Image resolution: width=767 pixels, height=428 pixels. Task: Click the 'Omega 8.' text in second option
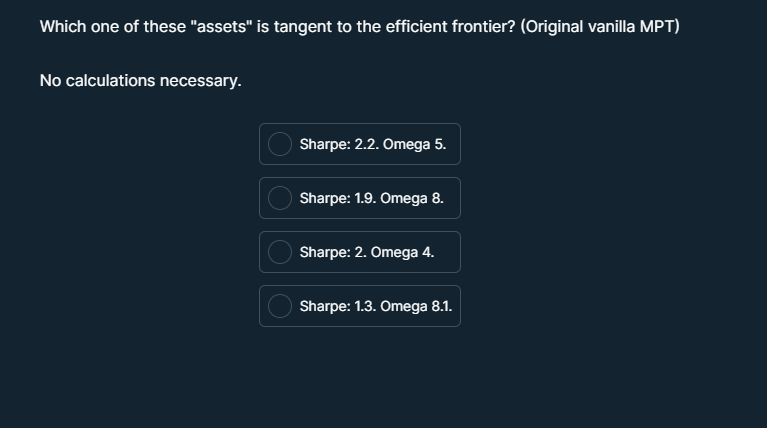(412, 198)
